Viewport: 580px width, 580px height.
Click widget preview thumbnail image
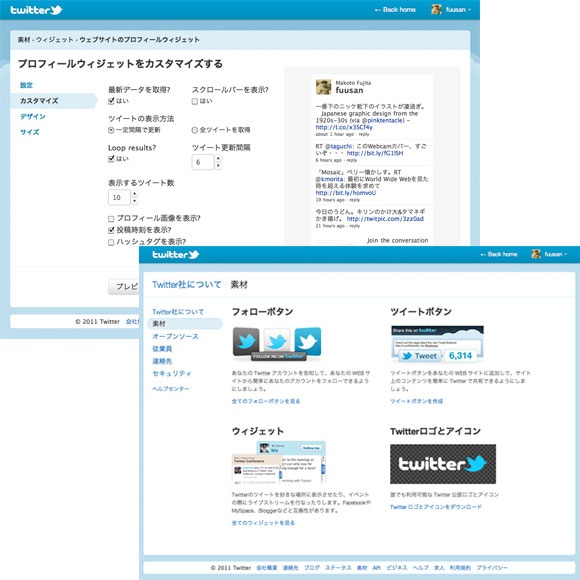pyautogui.click(x=279, y=462)
